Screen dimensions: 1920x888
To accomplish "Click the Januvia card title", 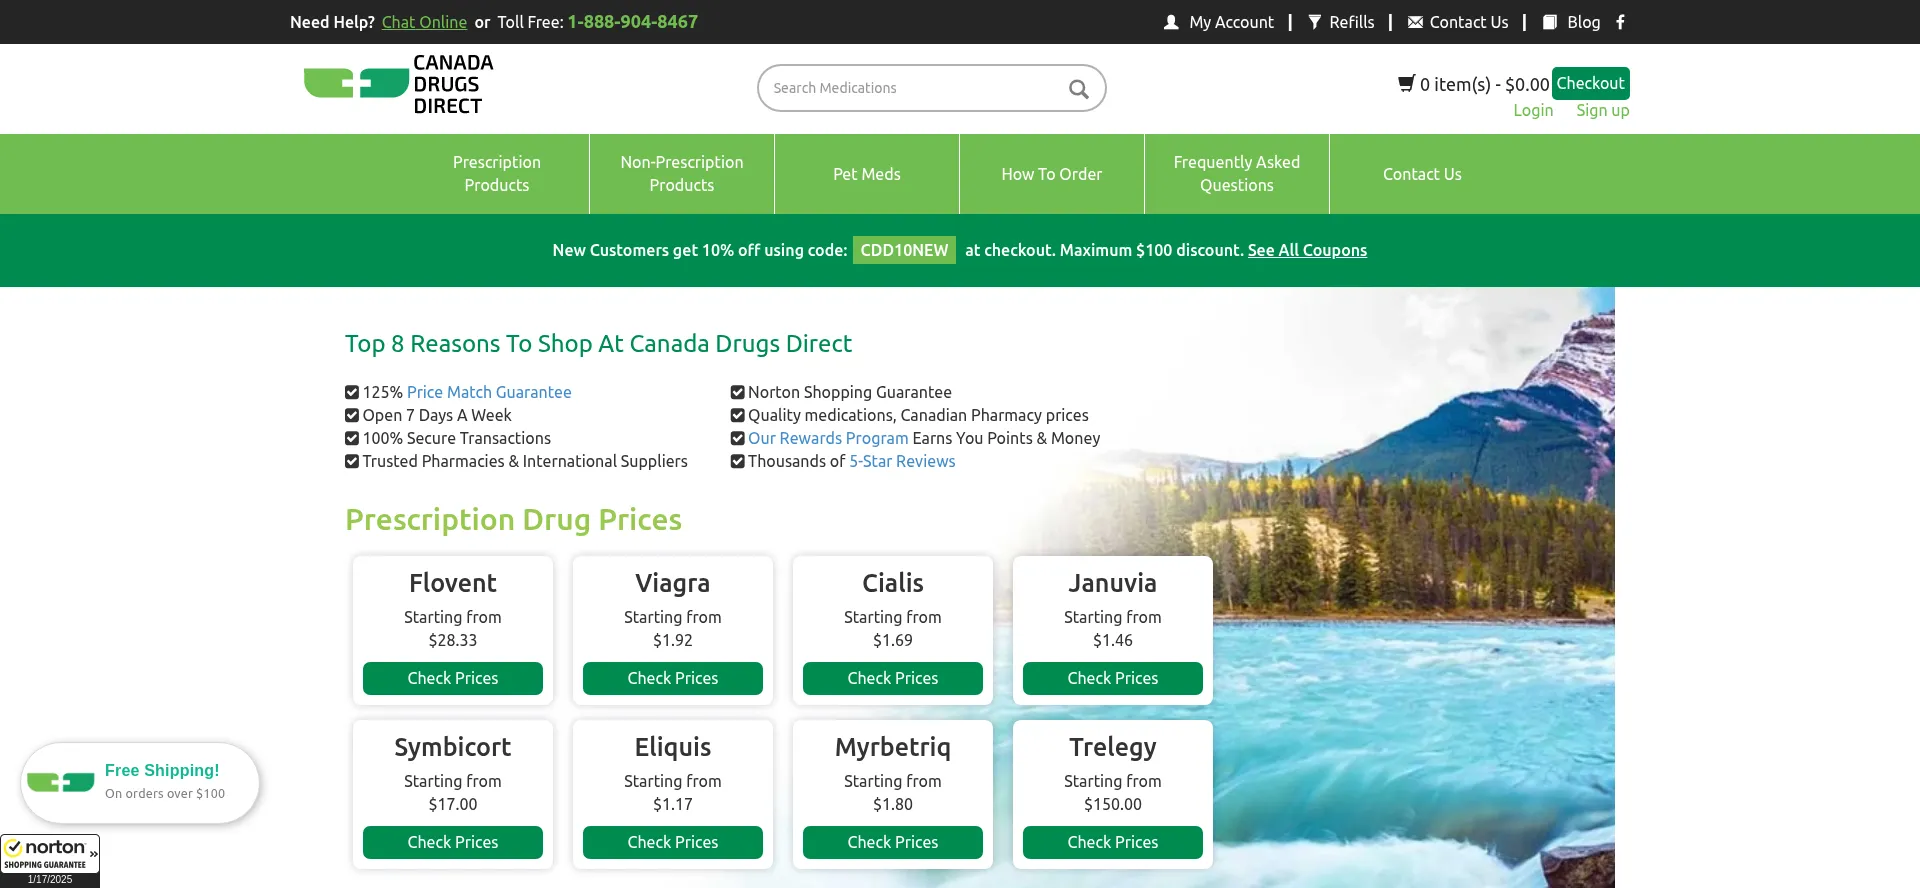I will point(1113,583).
